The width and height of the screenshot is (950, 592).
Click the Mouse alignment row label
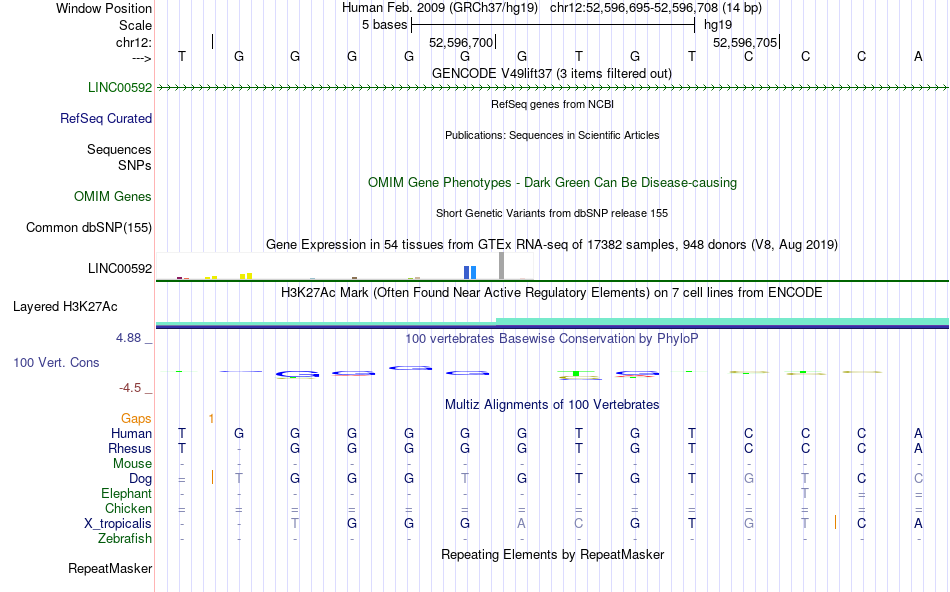(132, 464)
